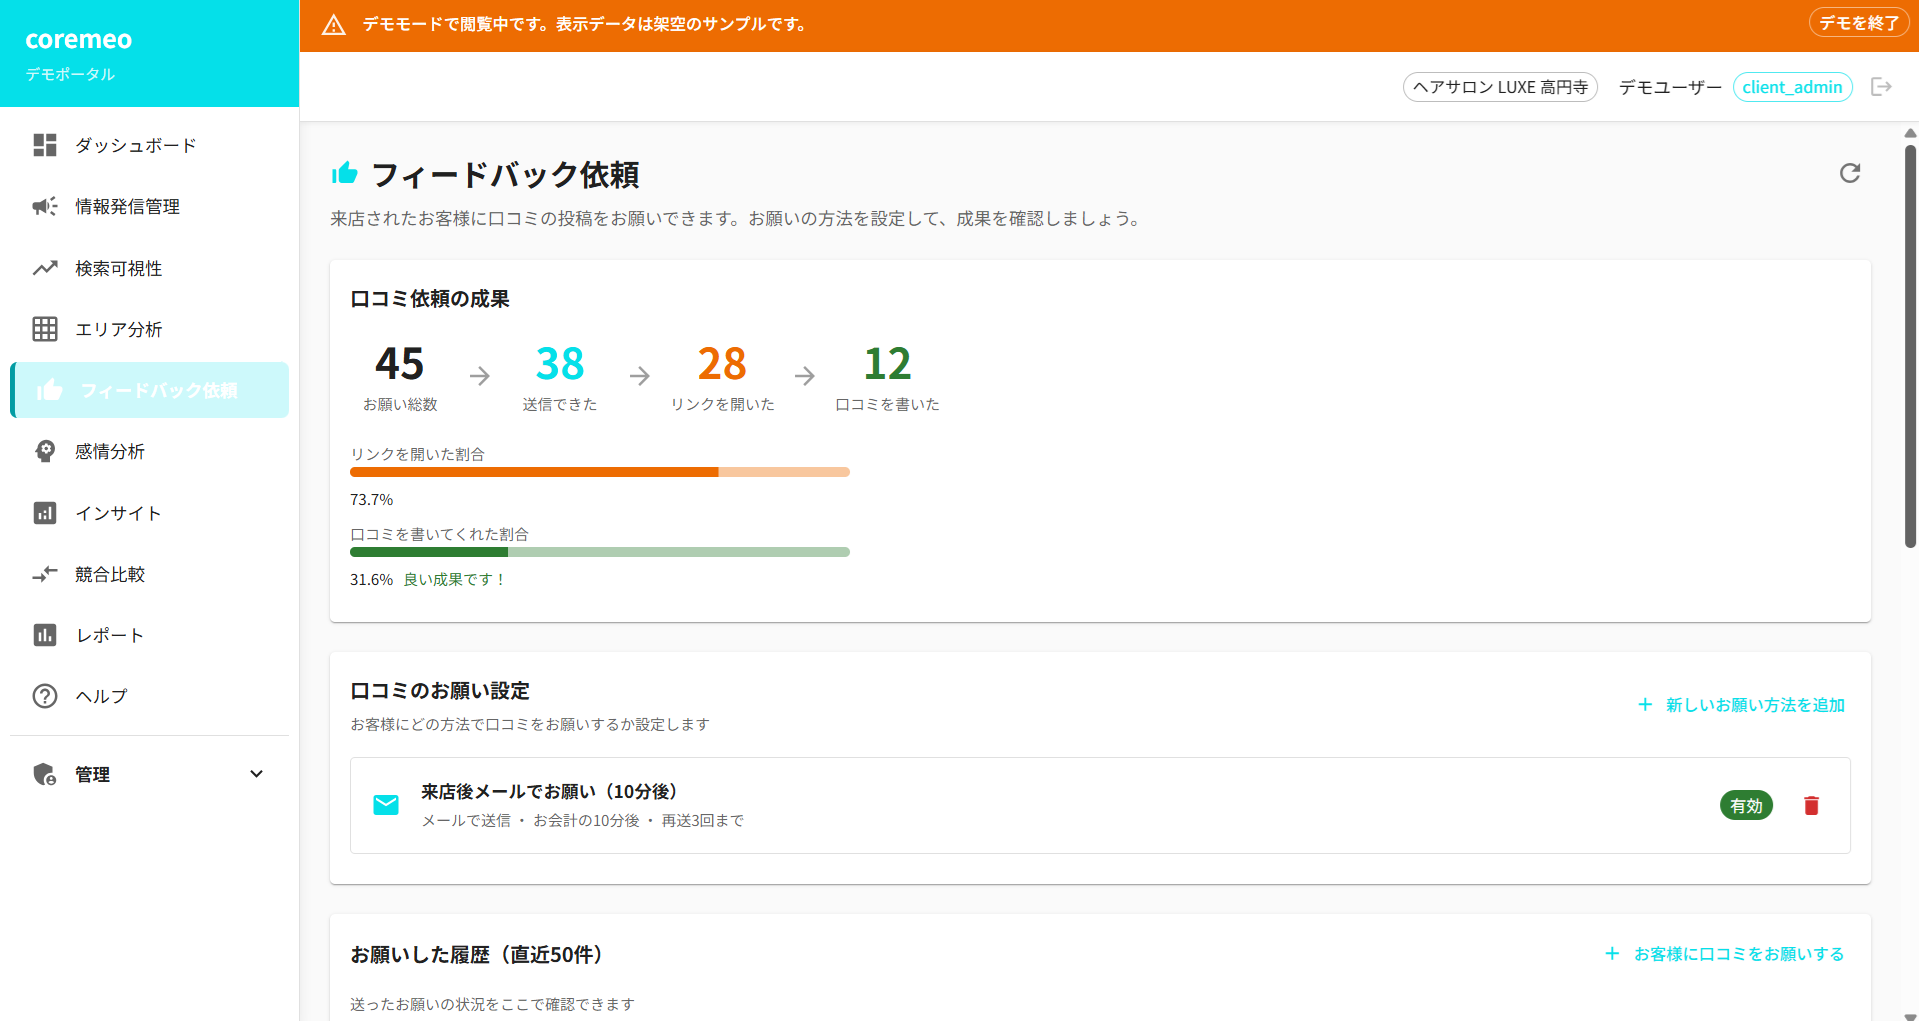Click the 管理 shield icon
This screenshot has width=1919, height=1025.
(45, 774)
